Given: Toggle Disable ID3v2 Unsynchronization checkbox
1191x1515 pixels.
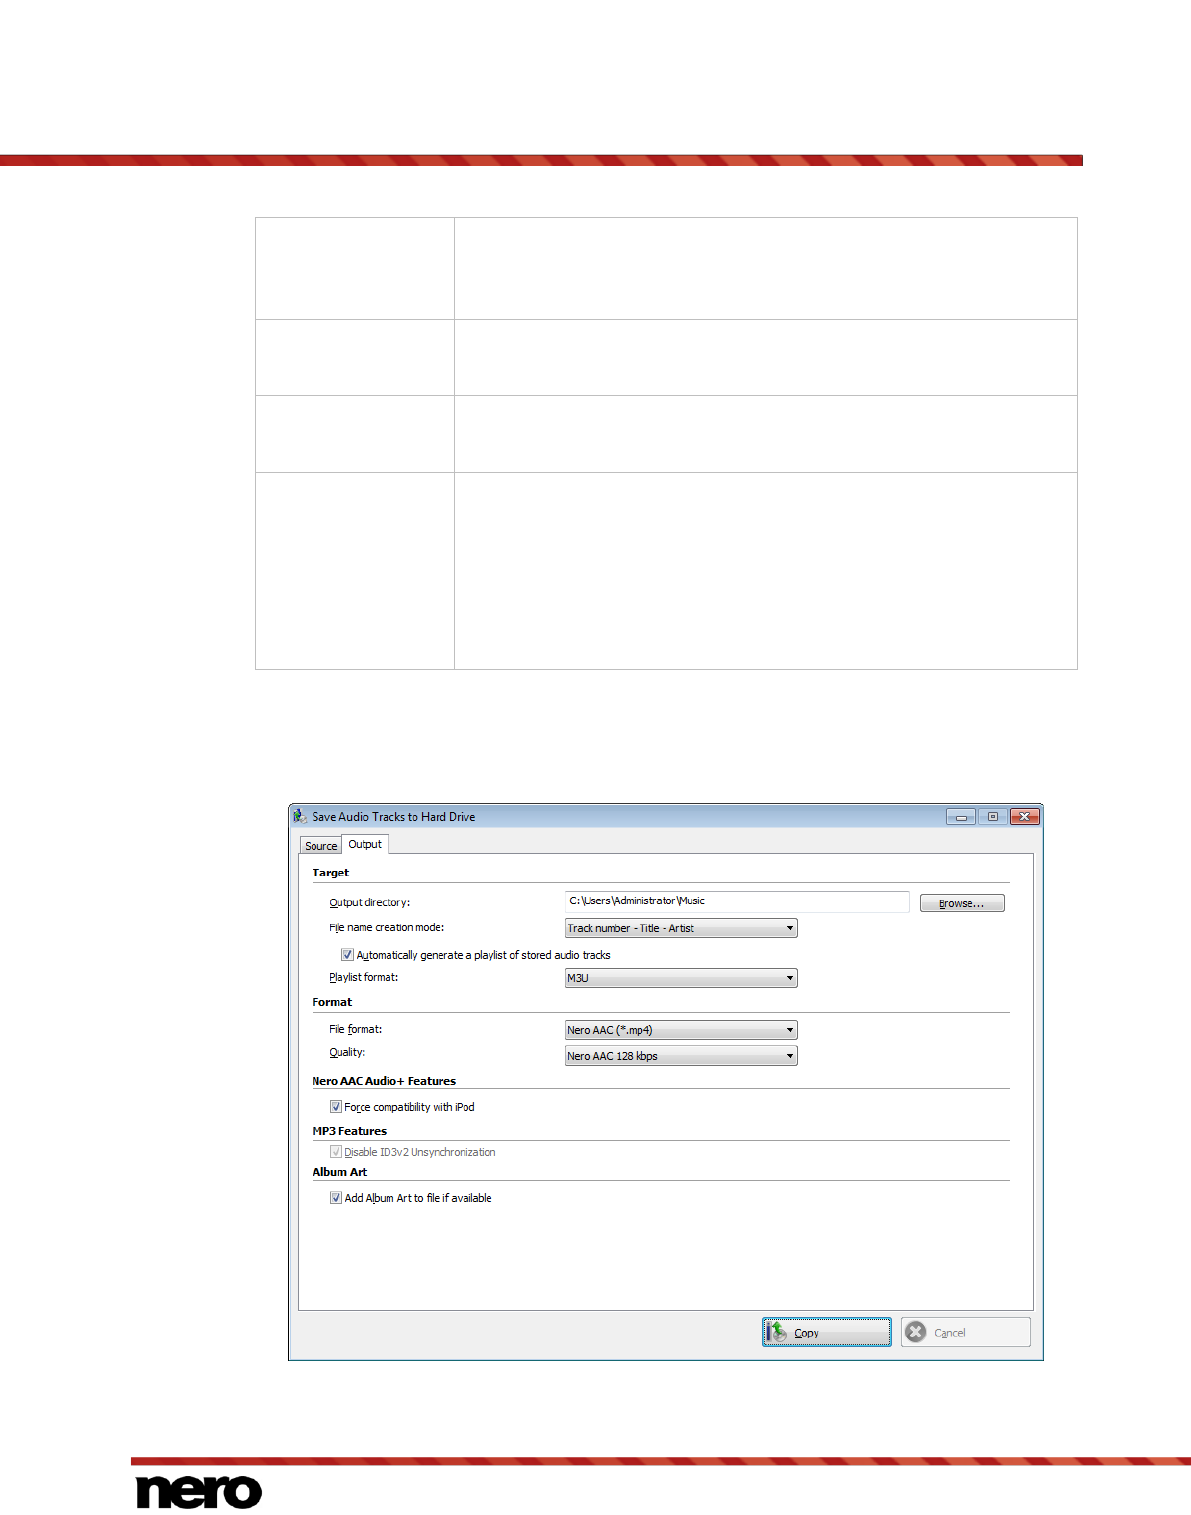Looking at the screenshot, I should coord(336,1152).
